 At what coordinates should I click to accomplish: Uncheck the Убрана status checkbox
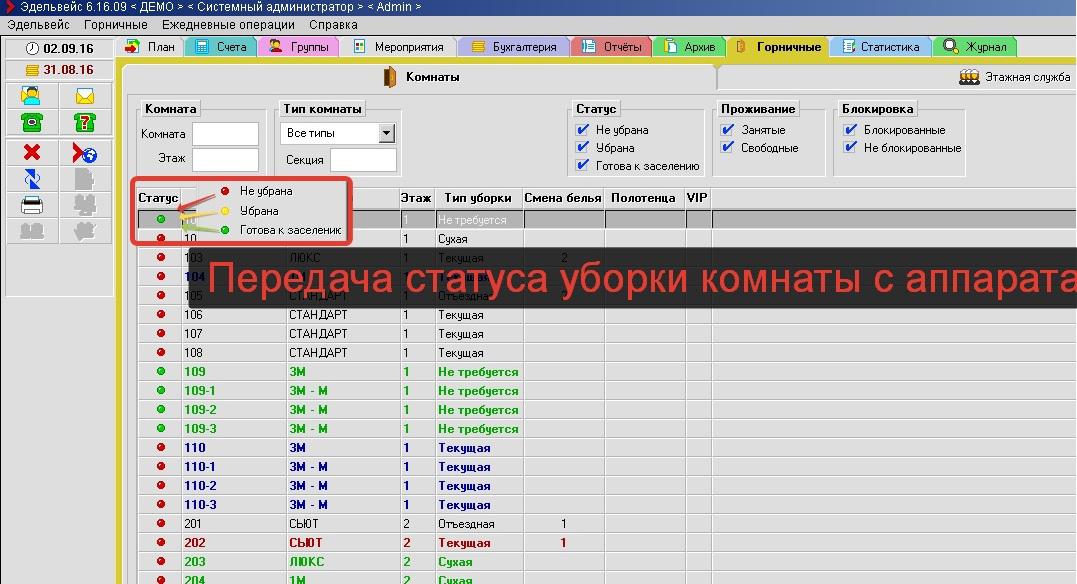pyautogui.click(x=583, y=147)
